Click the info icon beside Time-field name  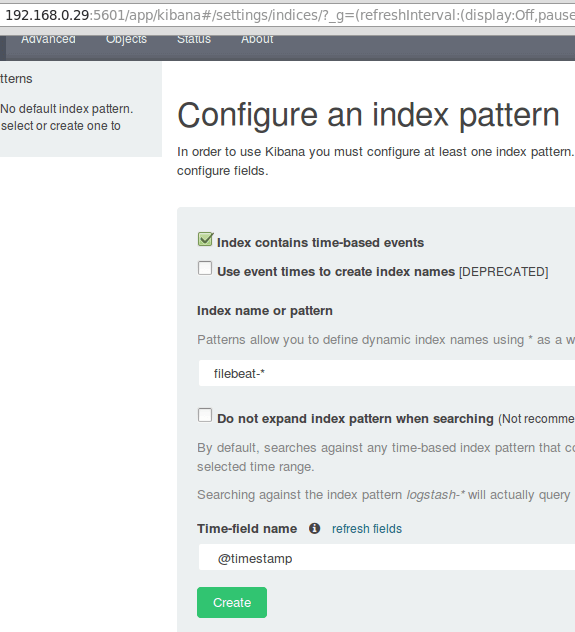[314, 528]
